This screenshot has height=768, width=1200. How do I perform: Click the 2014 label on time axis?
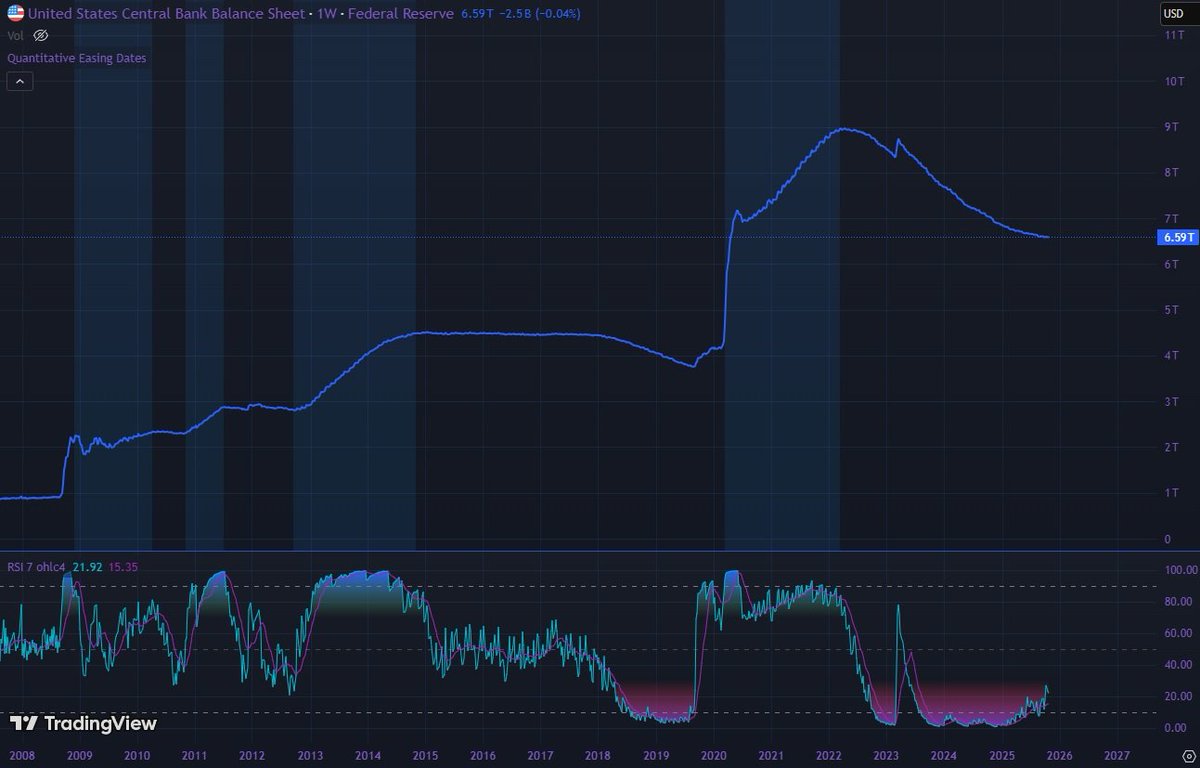[368, 754]
